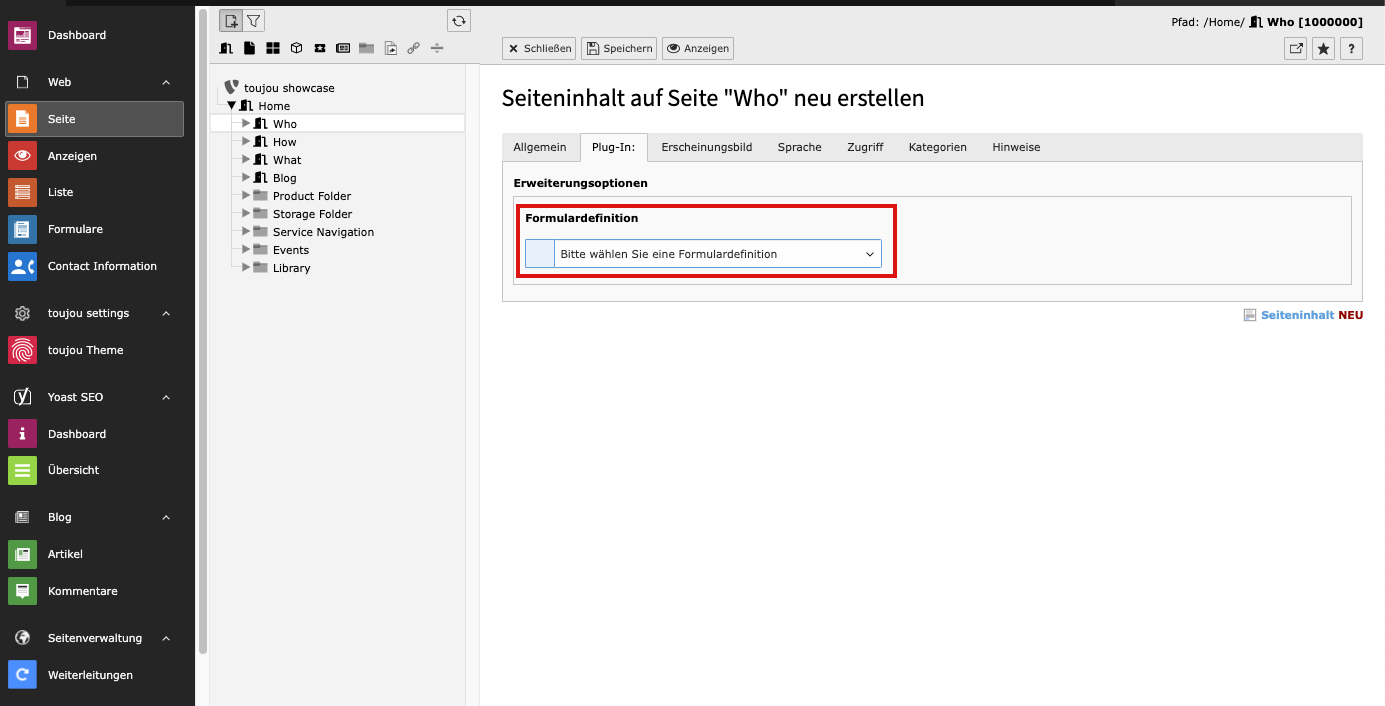This screenshot has width=1385, height=706.
Task: Open the toujou Theme module
Action: click(x=85, y=350)
